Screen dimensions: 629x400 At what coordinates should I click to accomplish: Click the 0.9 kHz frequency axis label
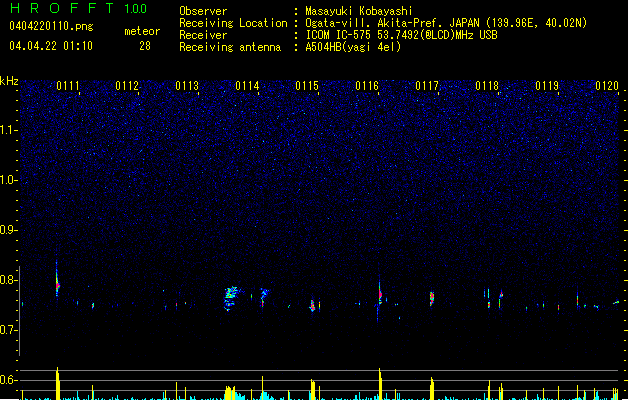pyautogui.click(x=8, y=230)
